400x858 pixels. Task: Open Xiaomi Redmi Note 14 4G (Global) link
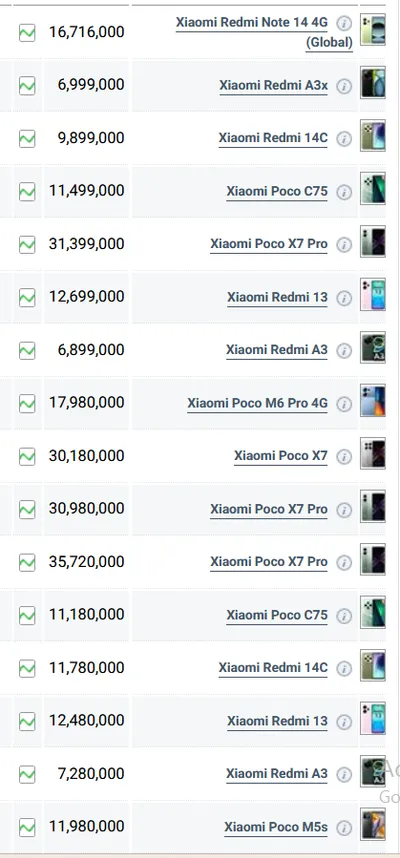click(264, 32)
